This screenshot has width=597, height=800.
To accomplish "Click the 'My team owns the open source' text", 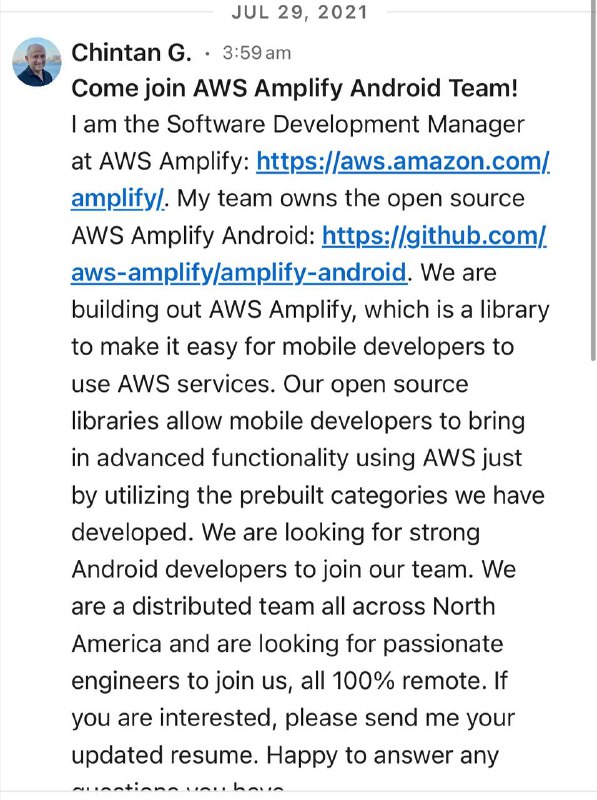I will [351, 198].
